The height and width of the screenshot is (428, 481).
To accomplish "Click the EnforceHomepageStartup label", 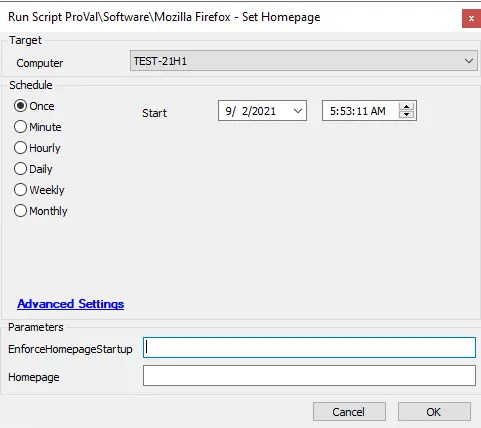I will coord(70,349).
